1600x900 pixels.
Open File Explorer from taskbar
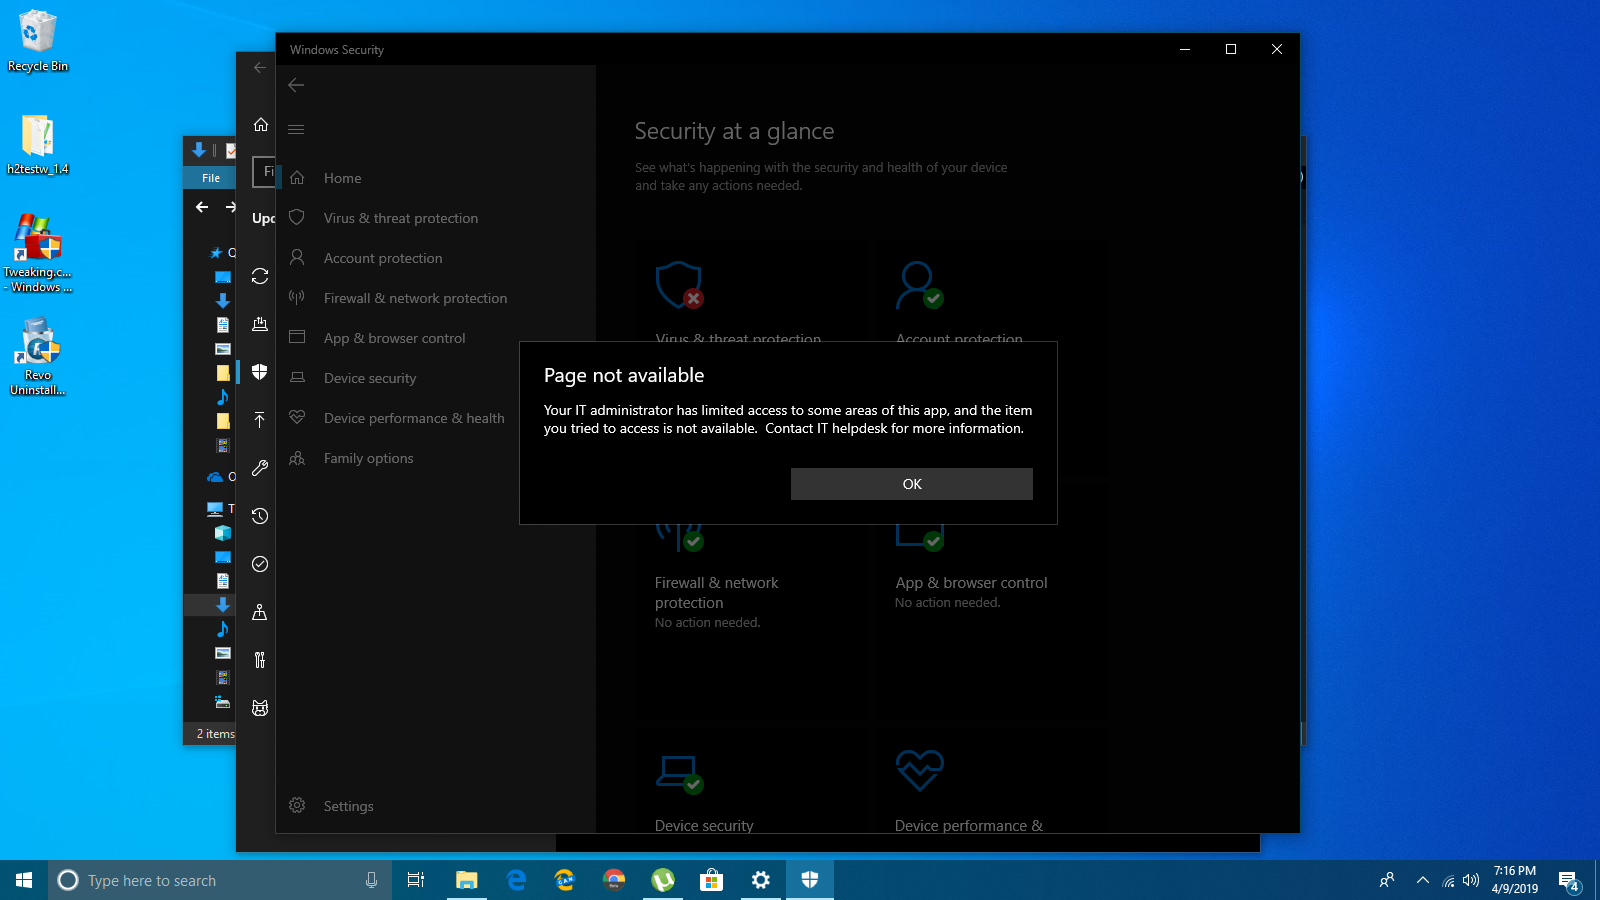(x=466, y=880)
